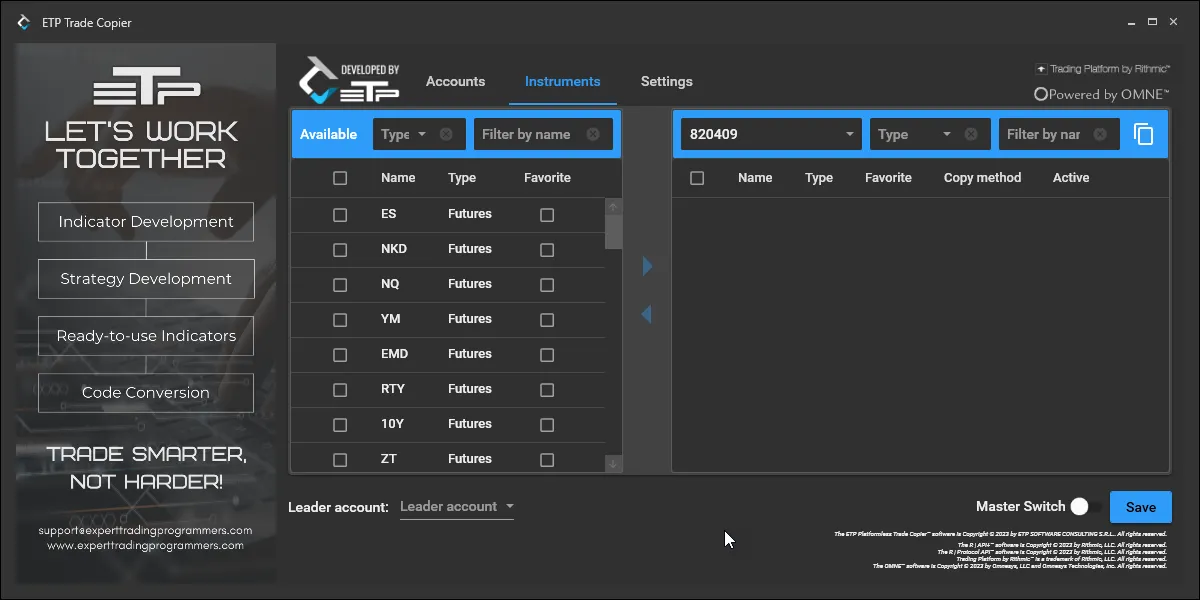Click the instruments list scrollbar thumb
The height and width of the screenshot is (600, 1200).
614,232
